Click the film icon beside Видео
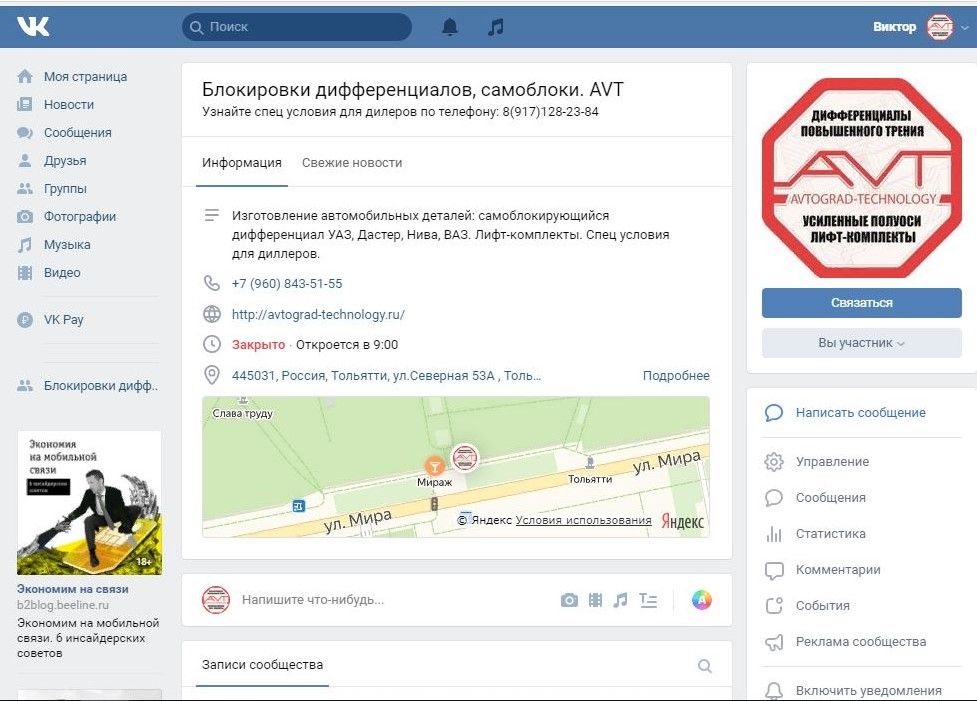977x701 pixels. 25,272
